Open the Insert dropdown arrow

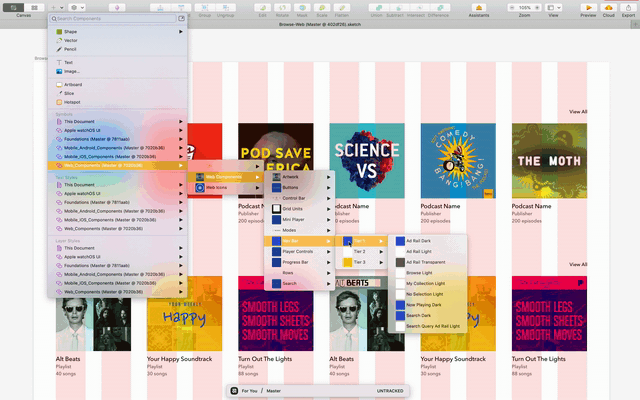pos(62,7)
